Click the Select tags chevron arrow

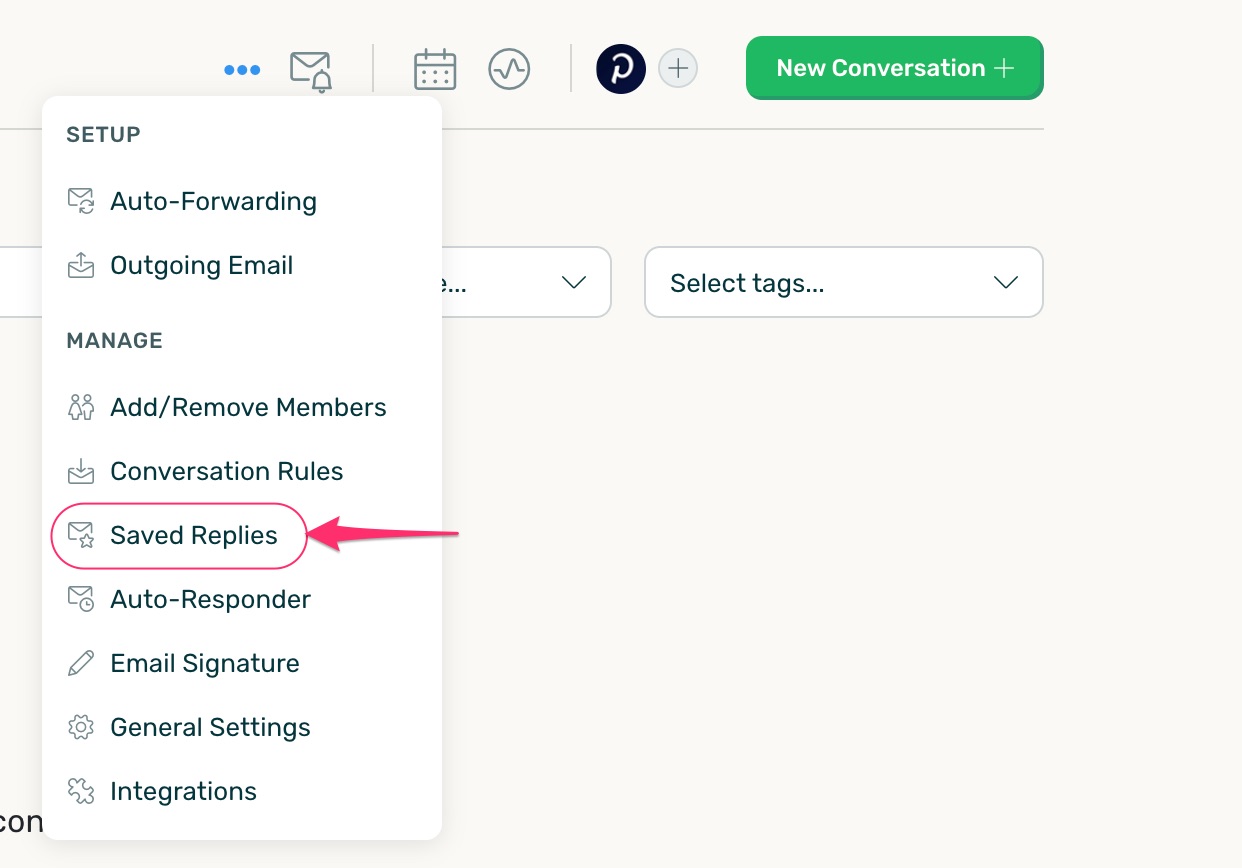coord(1005,283)
